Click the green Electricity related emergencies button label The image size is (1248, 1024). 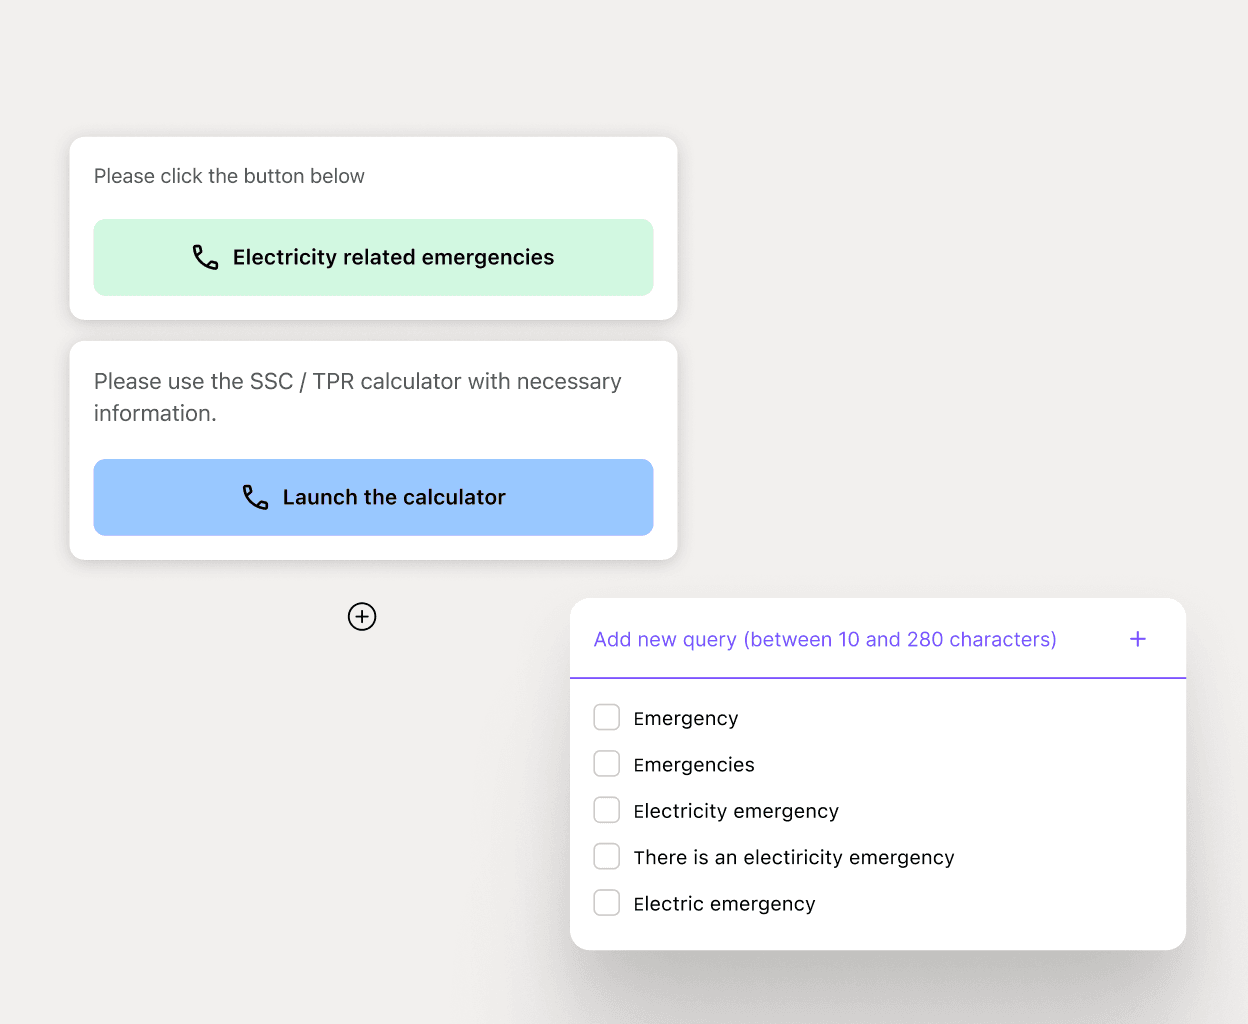coord(392,257)
